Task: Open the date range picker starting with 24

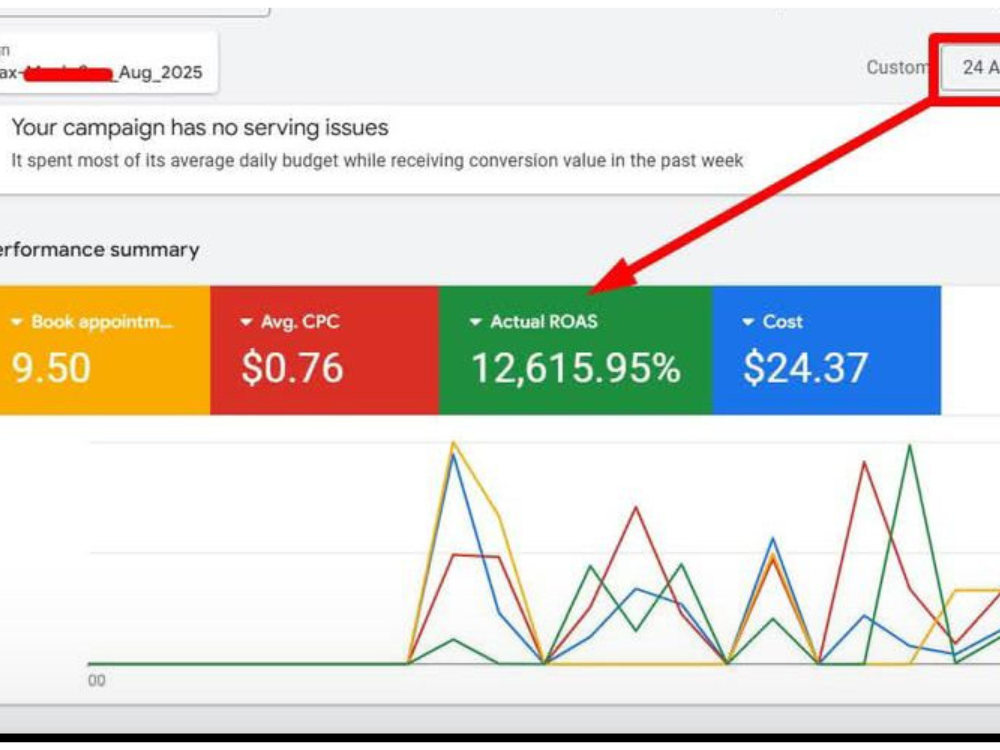Action: (x=971, y=67)
